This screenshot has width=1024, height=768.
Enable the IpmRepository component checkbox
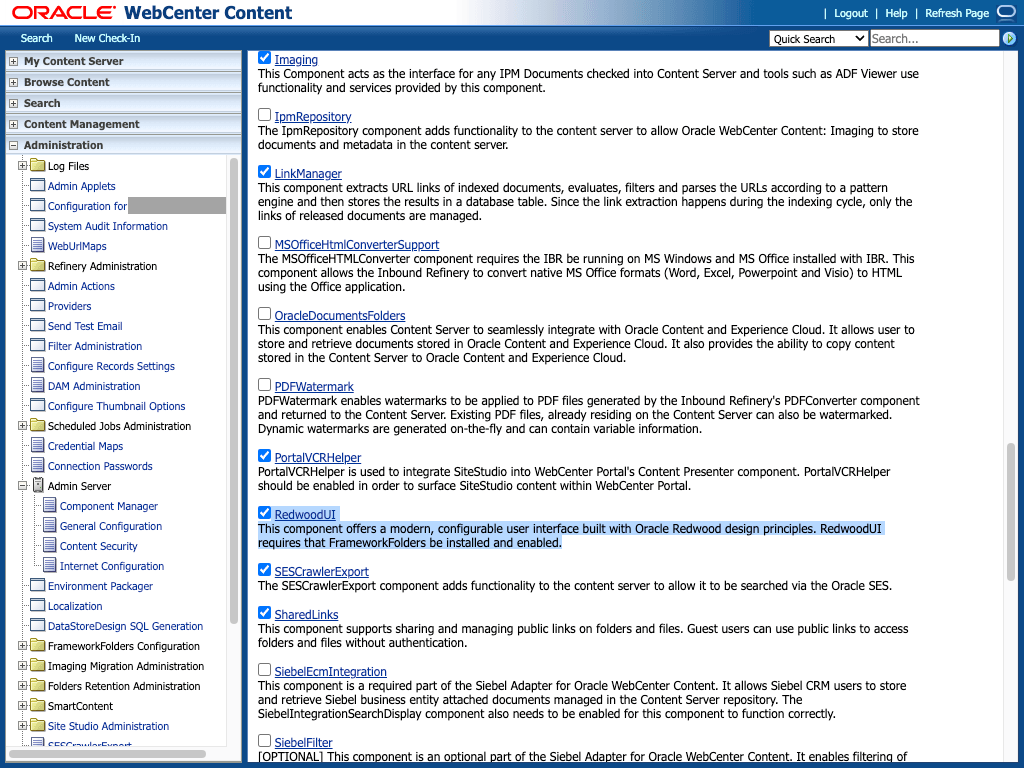point(264,114)
